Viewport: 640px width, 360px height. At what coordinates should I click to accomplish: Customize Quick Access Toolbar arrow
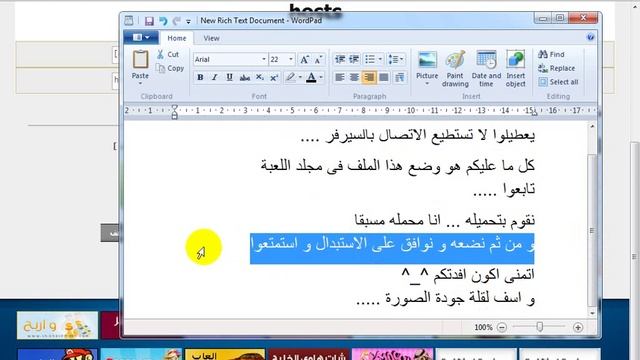(188, 21)
